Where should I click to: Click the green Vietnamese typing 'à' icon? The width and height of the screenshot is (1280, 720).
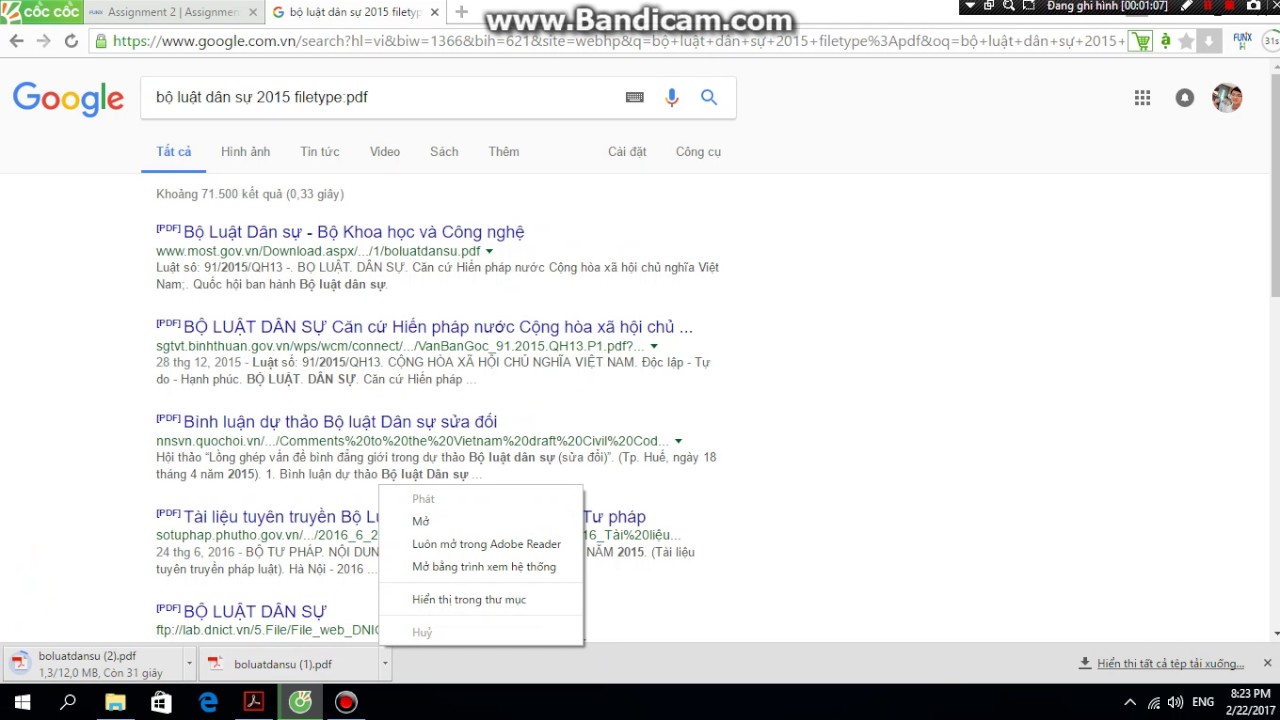(1165, 41)
